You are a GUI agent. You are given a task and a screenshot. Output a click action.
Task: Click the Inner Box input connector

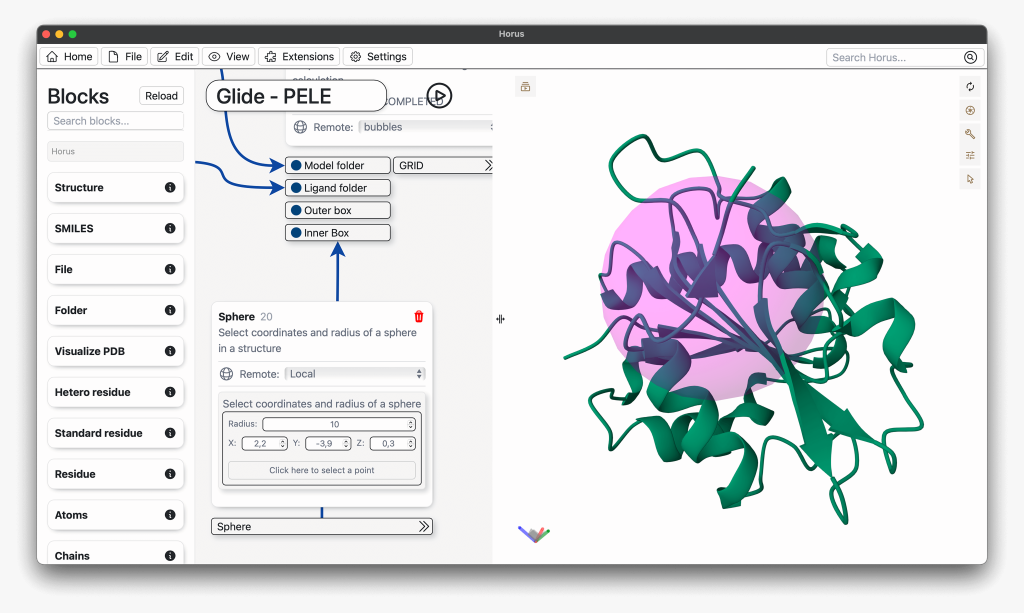click(x=296, y=233)
